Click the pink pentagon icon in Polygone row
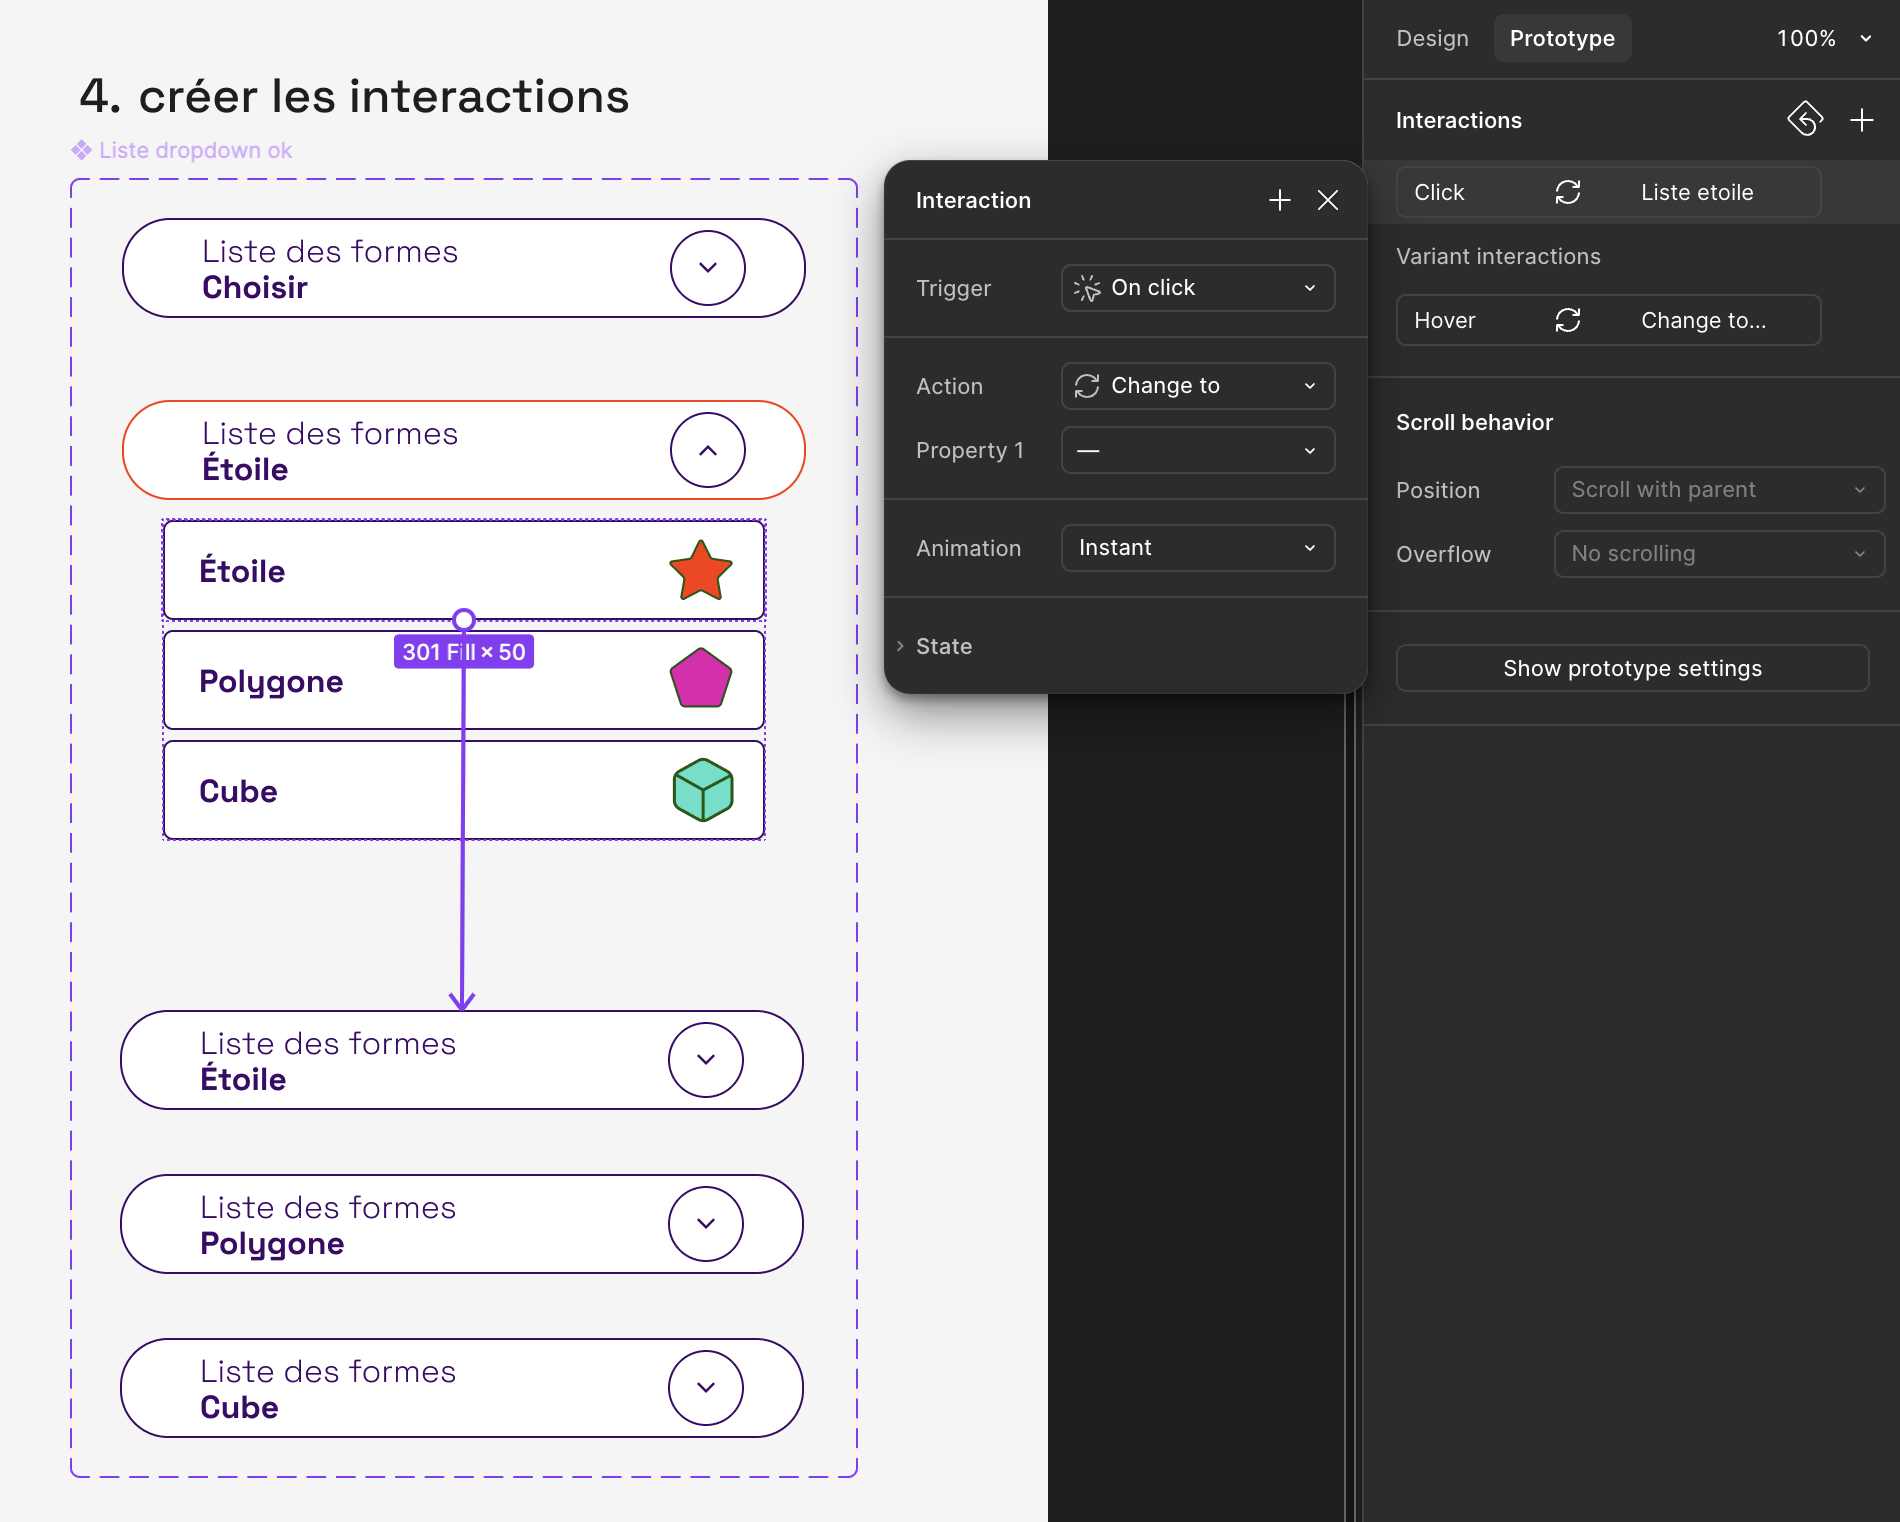 (700, 679)
